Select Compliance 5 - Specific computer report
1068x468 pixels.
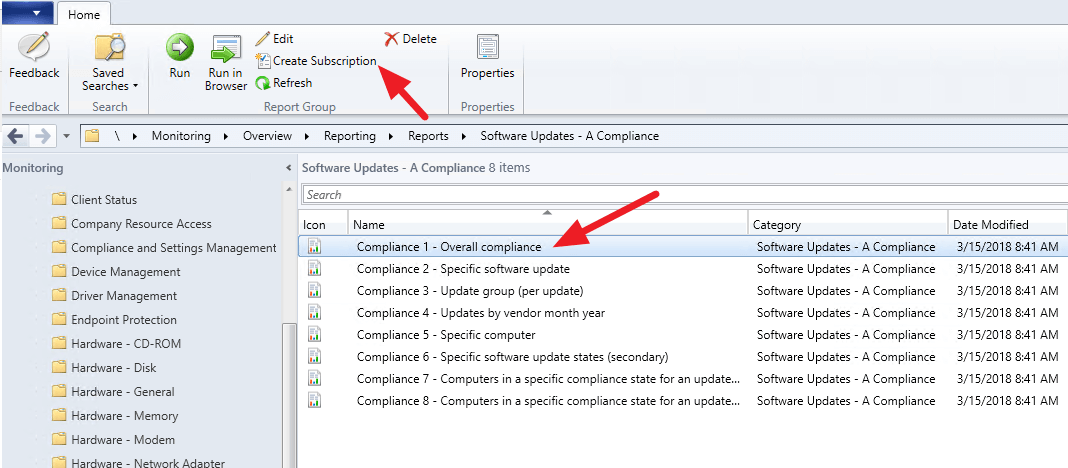(x=446, y=335)
